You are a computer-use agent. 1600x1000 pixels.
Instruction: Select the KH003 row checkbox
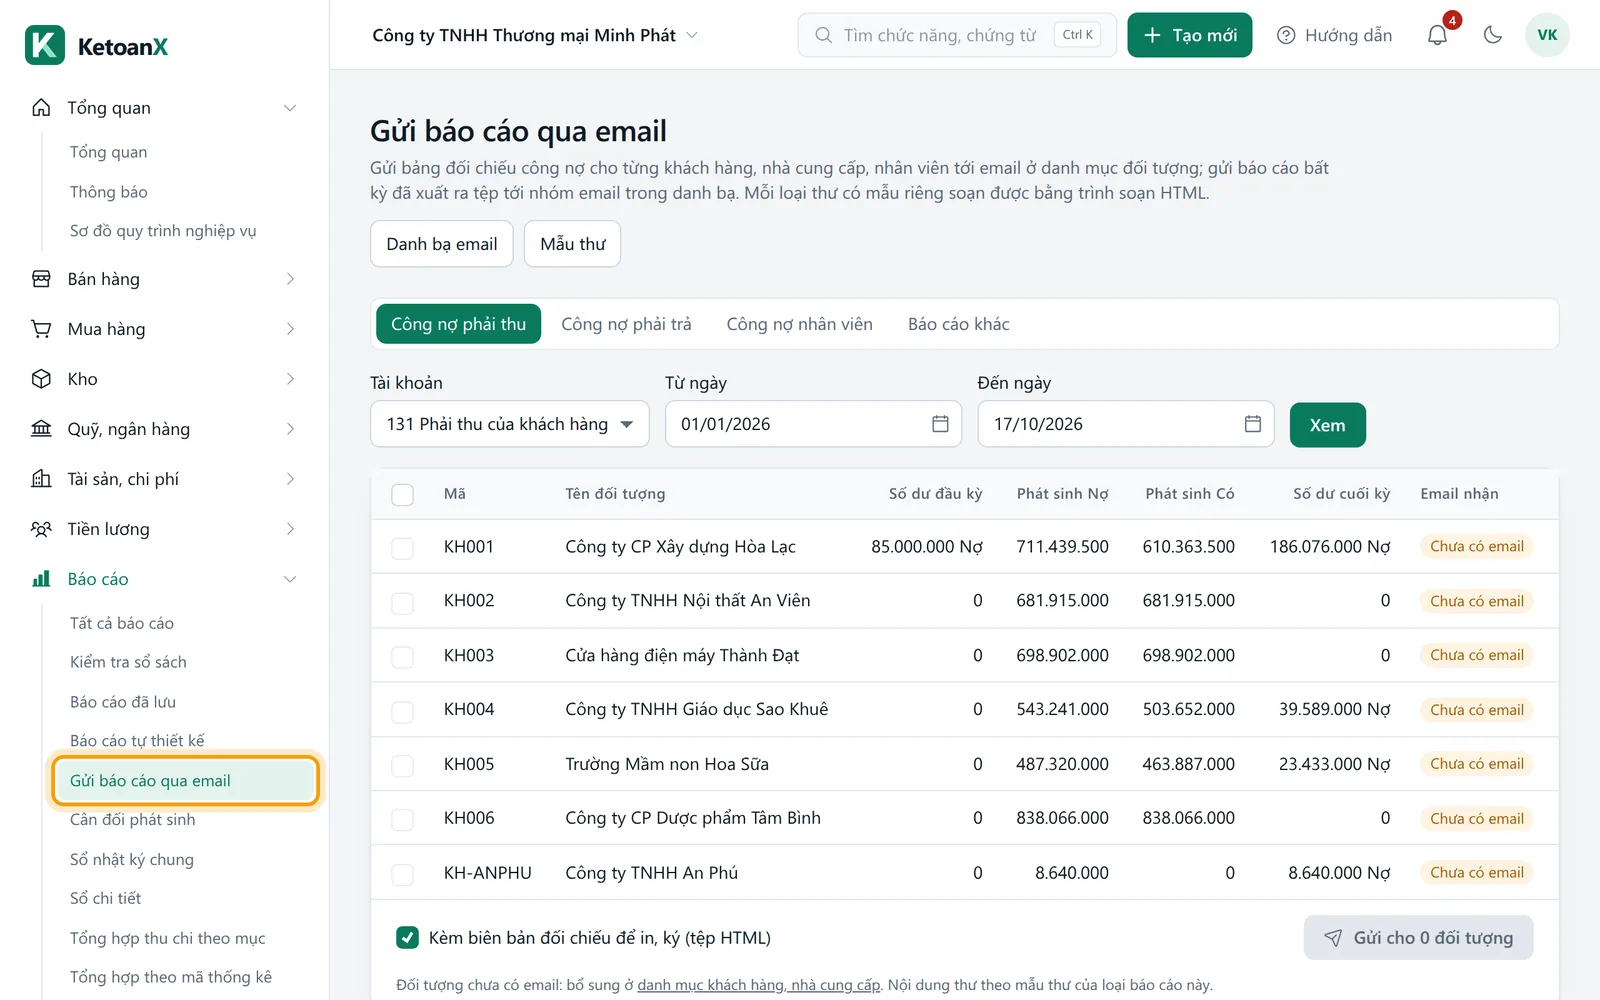(402, 656)
